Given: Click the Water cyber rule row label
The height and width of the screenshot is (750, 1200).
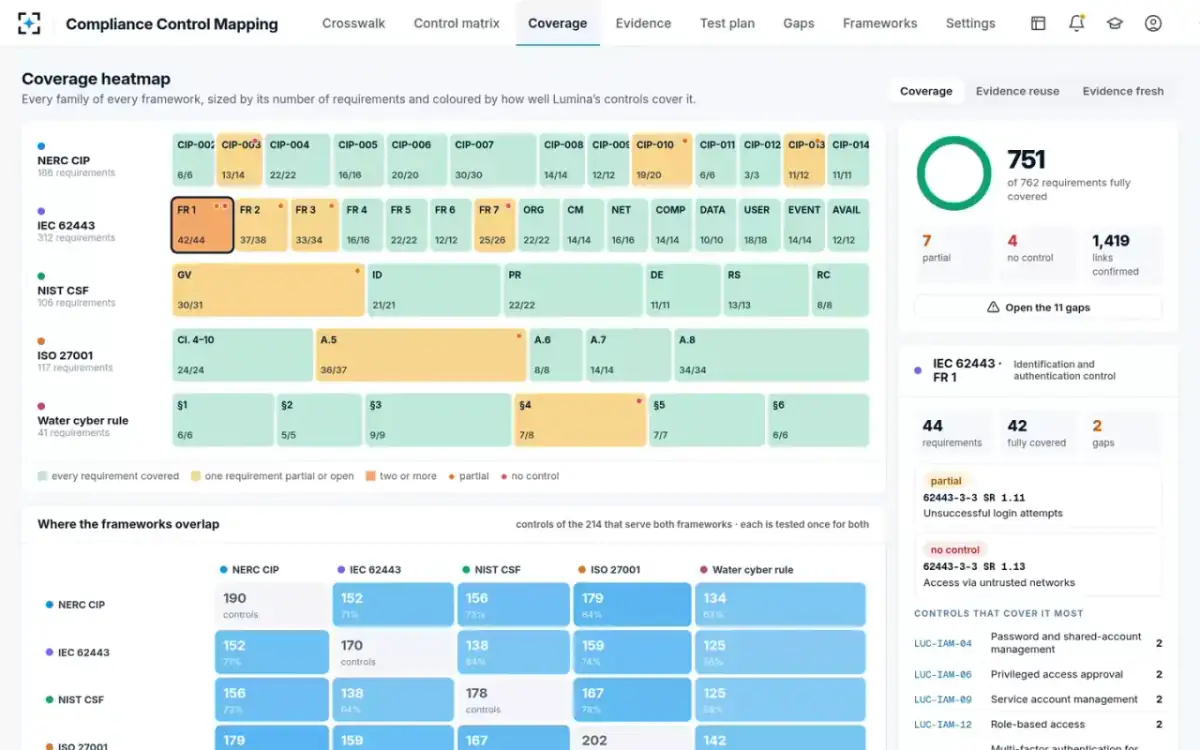Looking at the screenshot, I should (x=83, y=420).
